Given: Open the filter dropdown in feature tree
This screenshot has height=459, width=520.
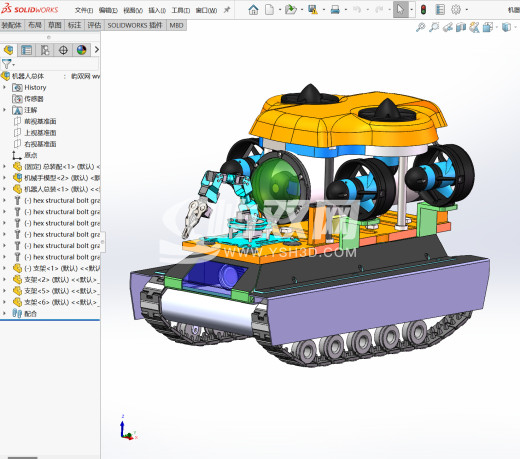Looking at the screenshot, I should coord(8,64).
